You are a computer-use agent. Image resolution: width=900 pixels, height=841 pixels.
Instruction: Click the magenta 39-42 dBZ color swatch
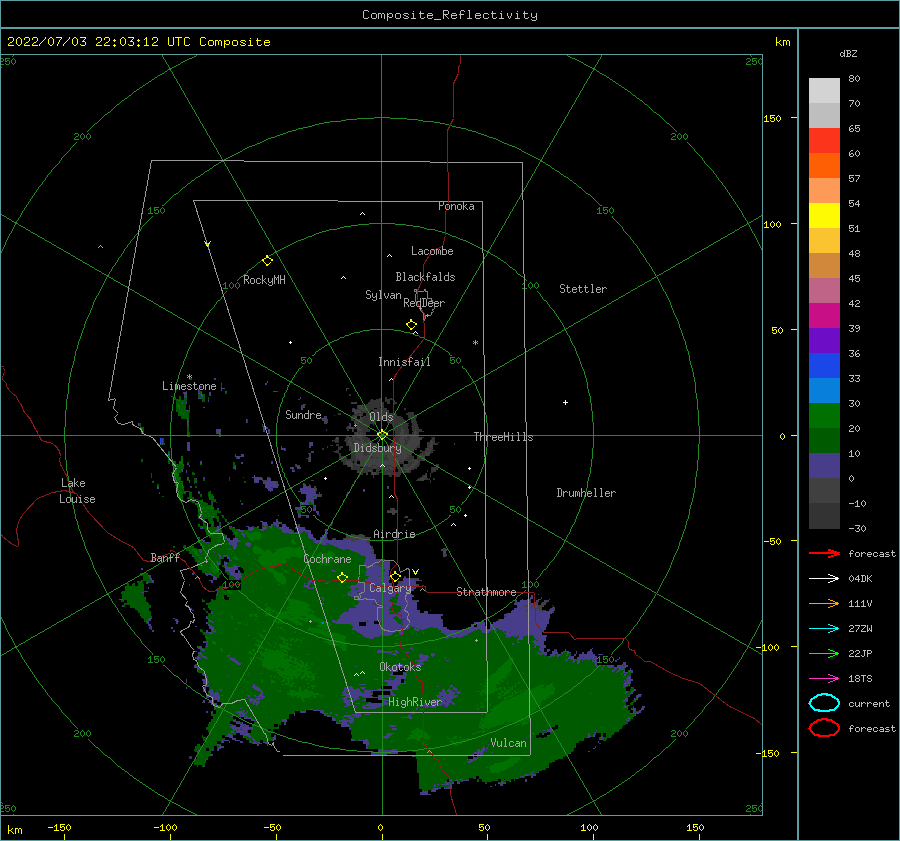(x=824, y=316)
